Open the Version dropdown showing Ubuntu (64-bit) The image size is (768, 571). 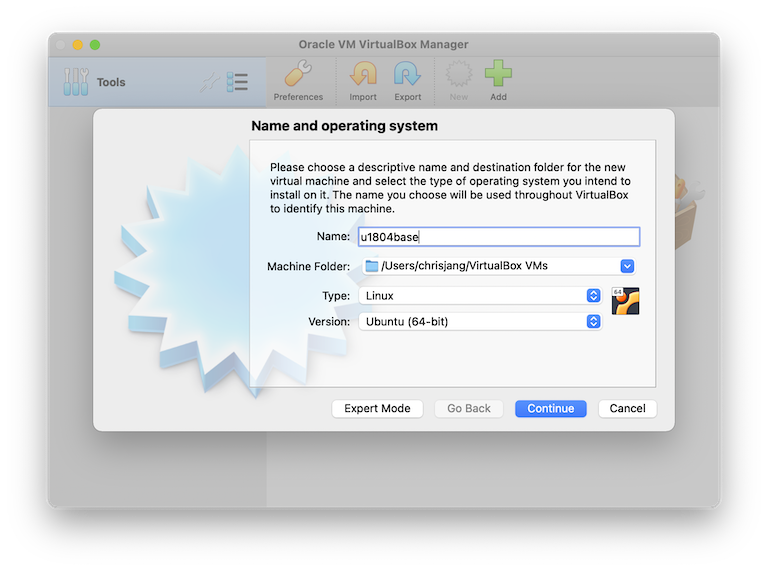(x=480, y=321)
